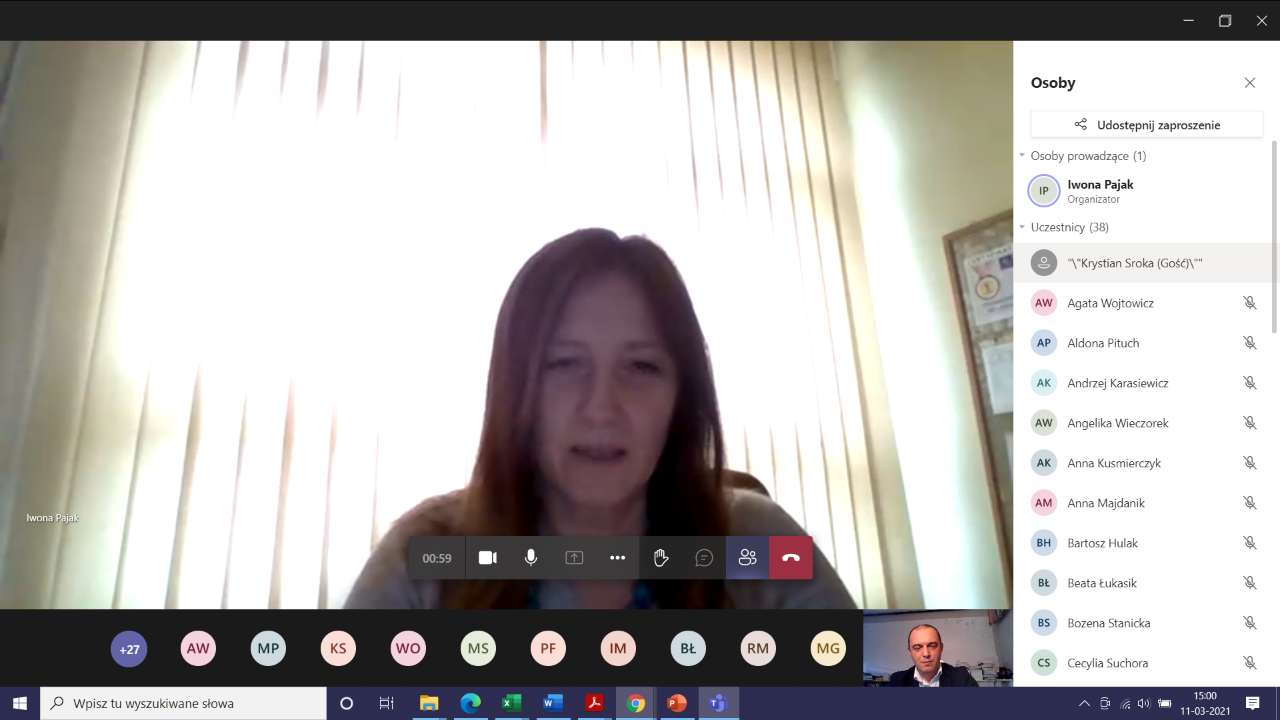Collapse the Osoby prowadzące section
The width and height of the screenshot is (1280, 720).
(1023, 156)
